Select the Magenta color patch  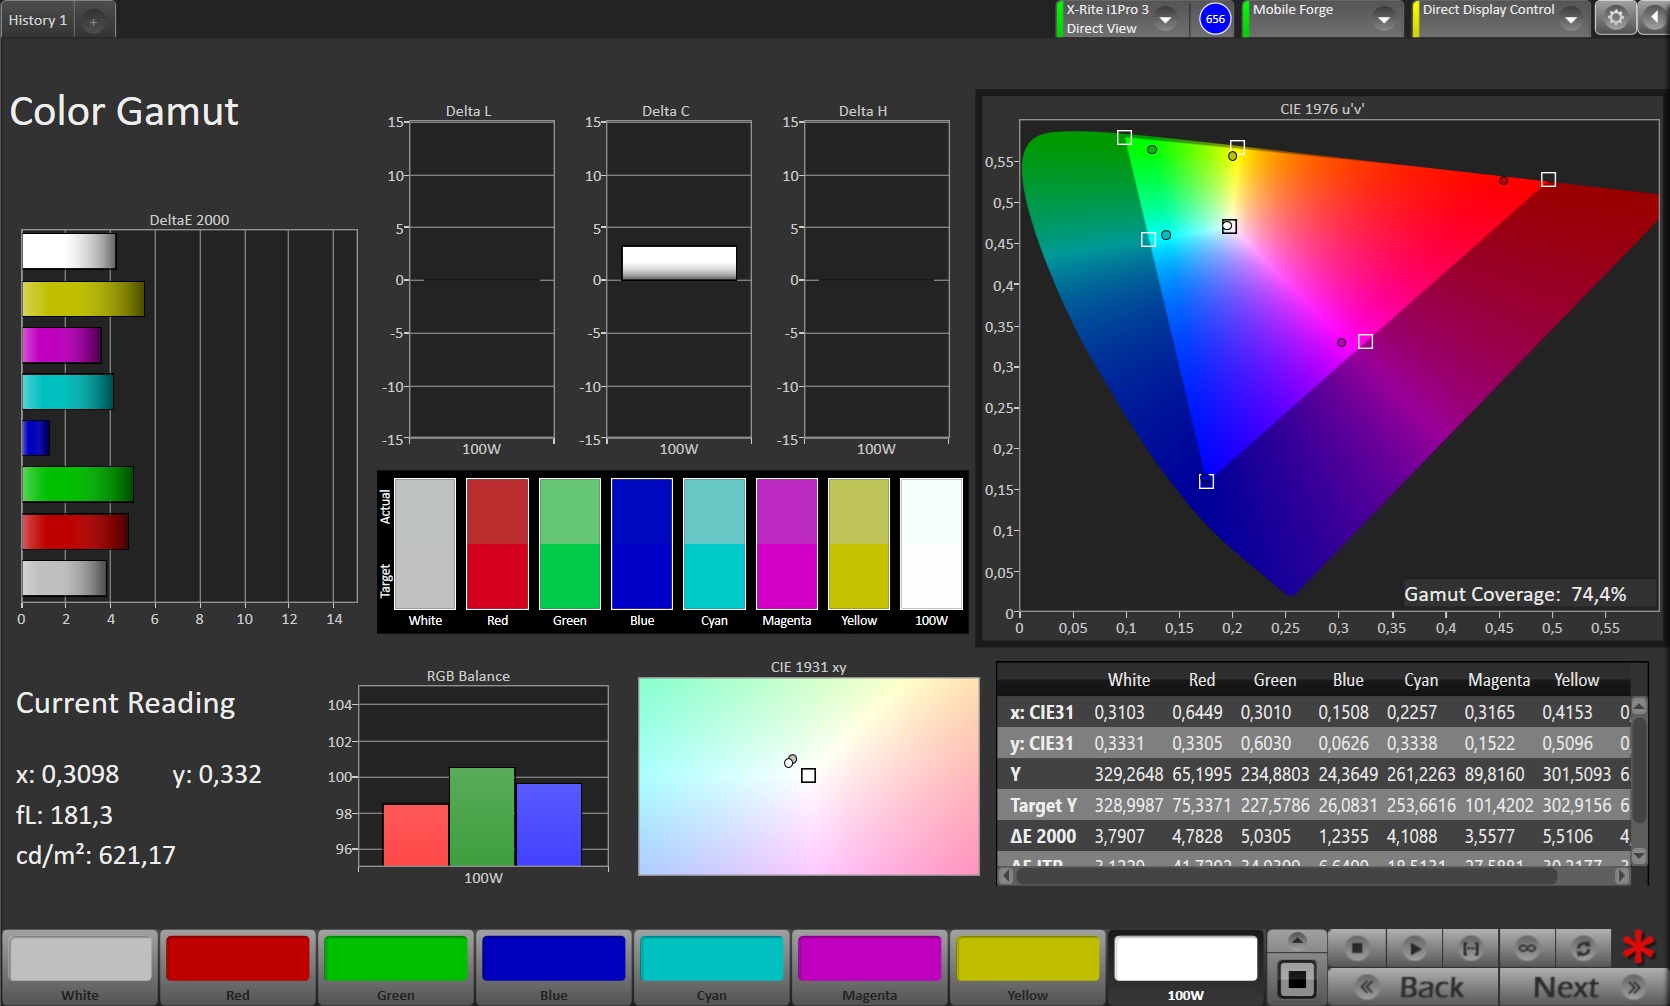[869, 967]
